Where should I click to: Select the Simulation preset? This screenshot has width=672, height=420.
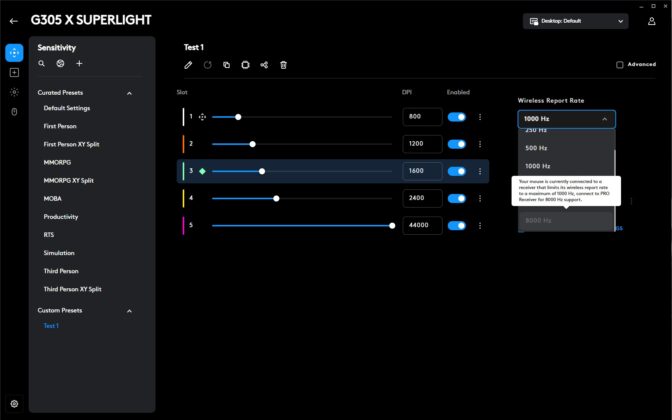(x=59, y=253)
